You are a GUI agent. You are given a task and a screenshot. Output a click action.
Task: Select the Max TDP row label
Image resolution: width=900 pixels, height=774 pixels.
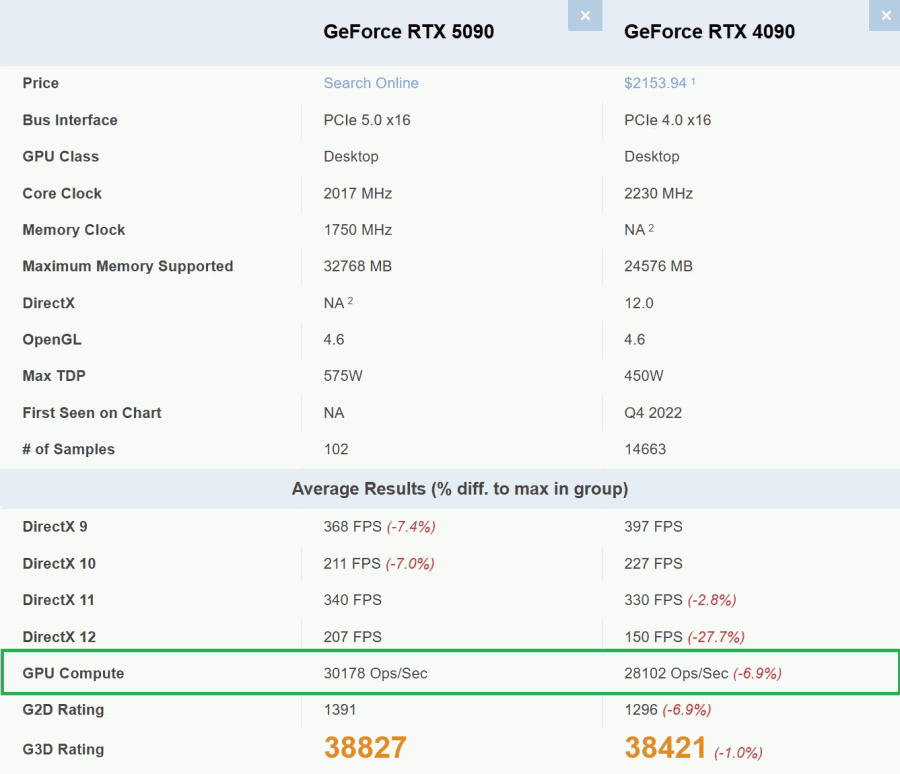coord(54,376)
